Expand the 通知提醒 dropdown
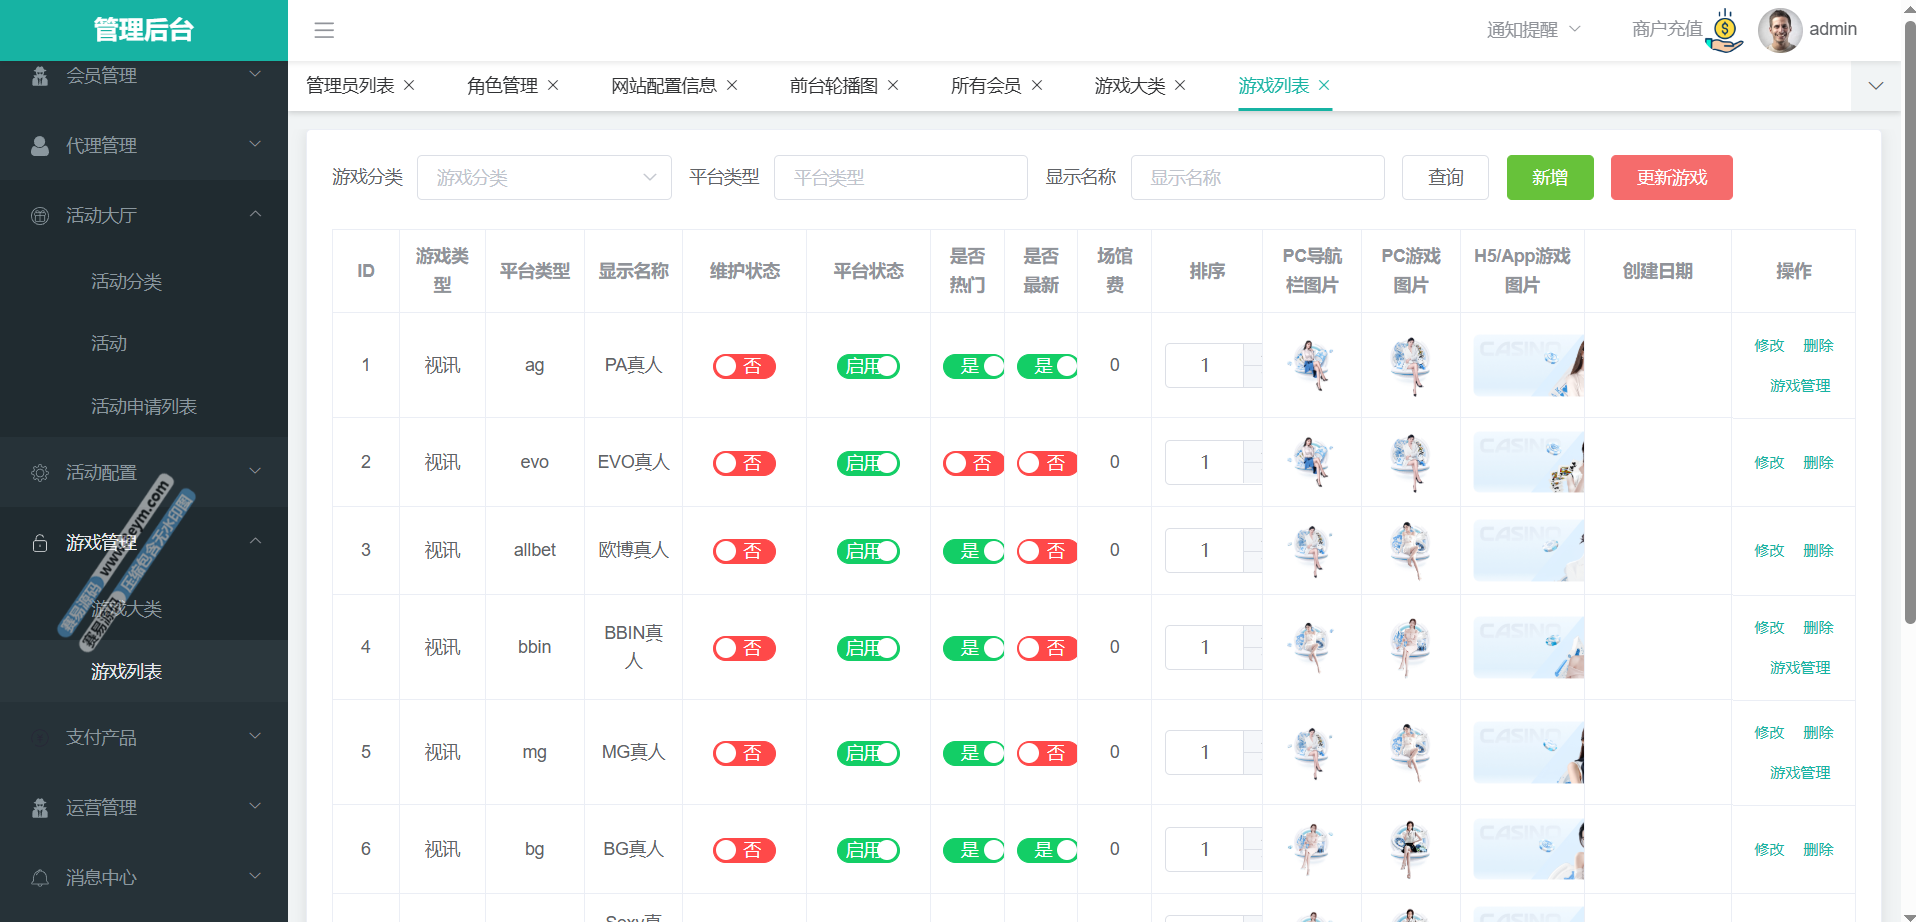Screen dimensions: 1916x922 1533,30
